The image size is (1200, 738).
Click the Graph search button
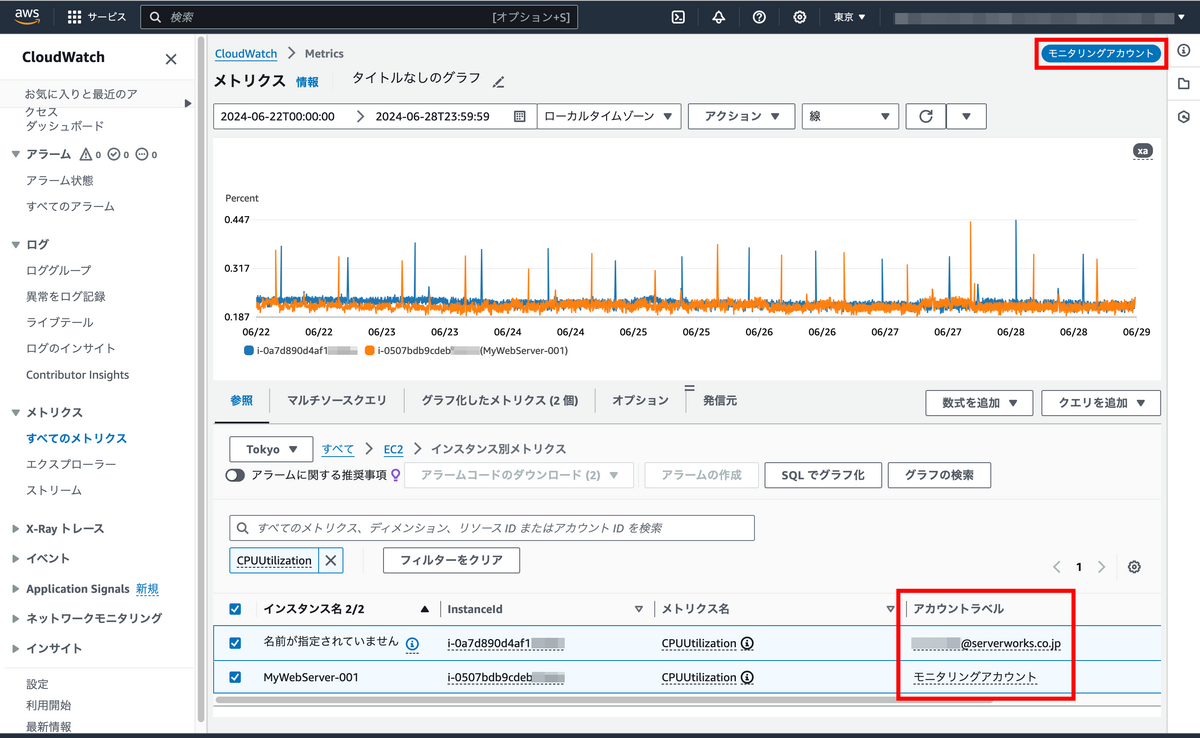point(939,475)
